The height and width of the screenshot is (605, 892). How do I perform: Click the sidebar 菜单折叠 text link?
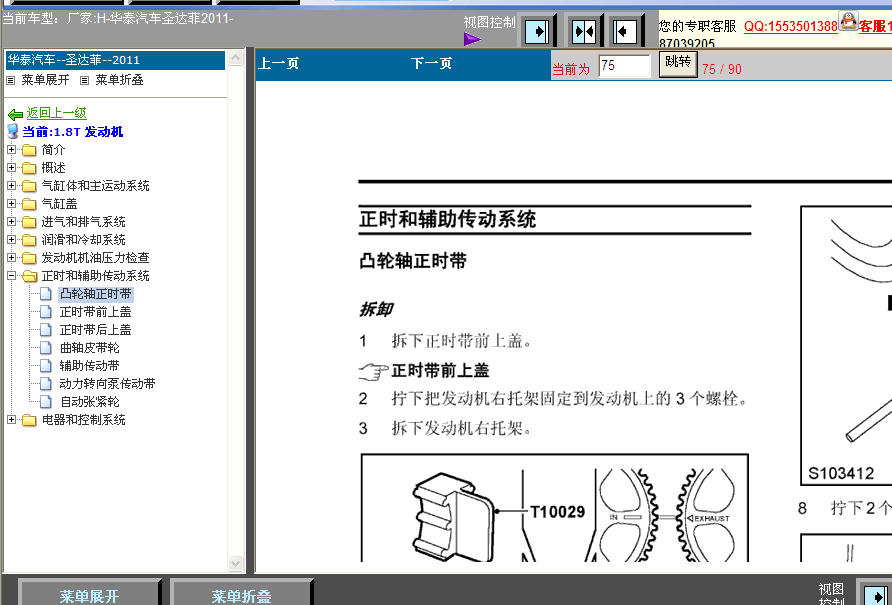pyautogui.click(x=119, y=80)
